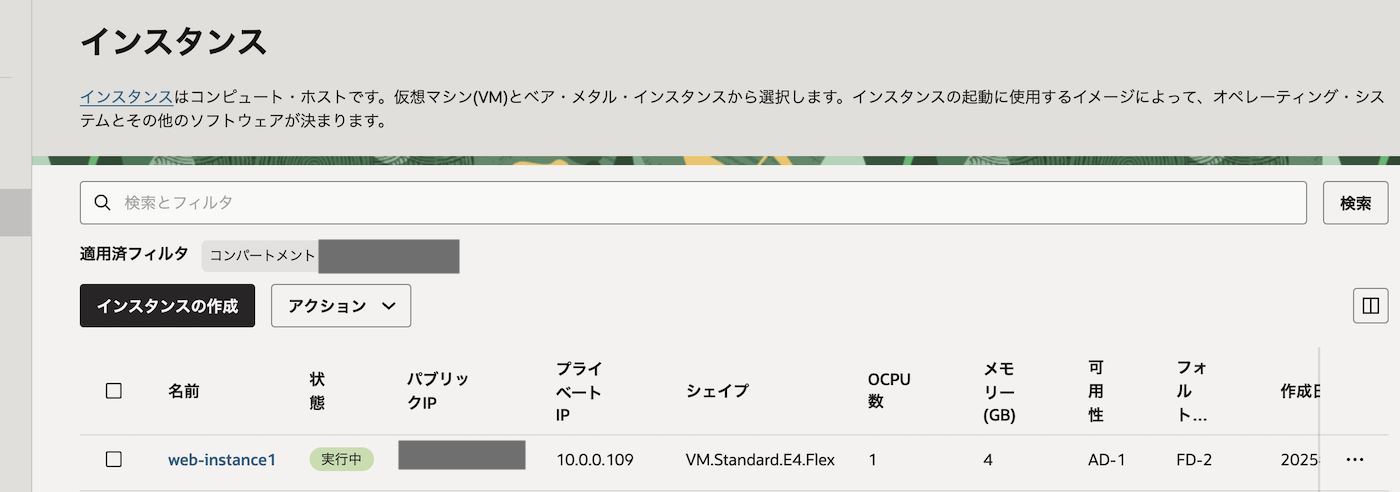The image size is (1400, 492).
Task: Toggle the select-all instances checkbox
Action: point(114,391)
